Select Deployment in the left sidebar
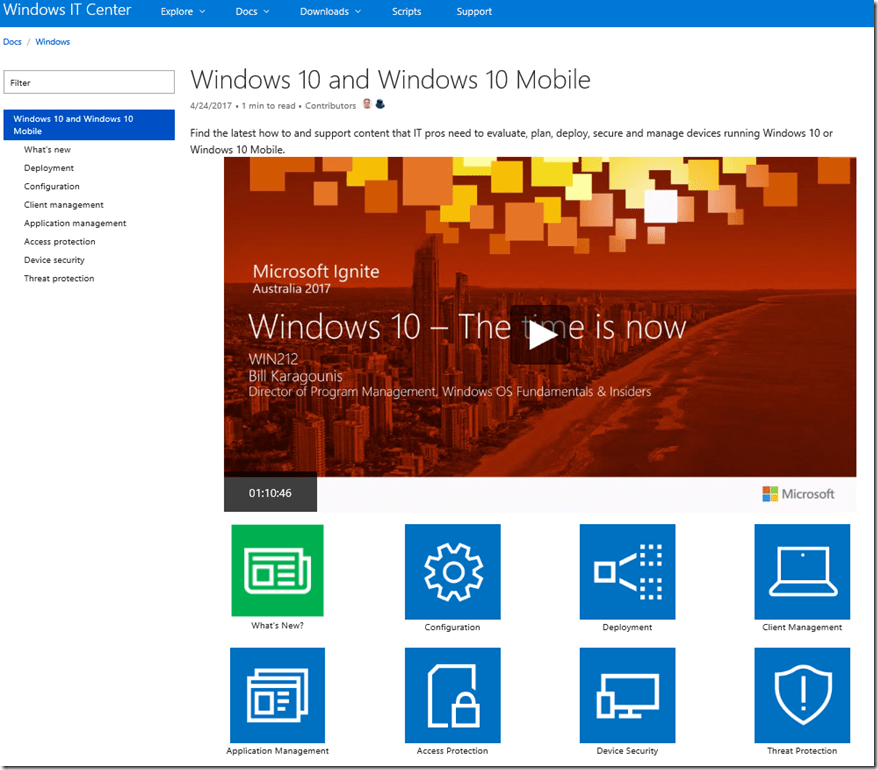The width and height of the screenshot is (878, 770). pos(49,168)
